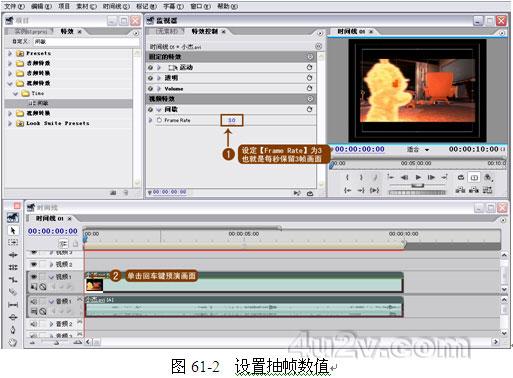Step back one frame in monitor
Screen dimensions: 513x378
point(405,177)
